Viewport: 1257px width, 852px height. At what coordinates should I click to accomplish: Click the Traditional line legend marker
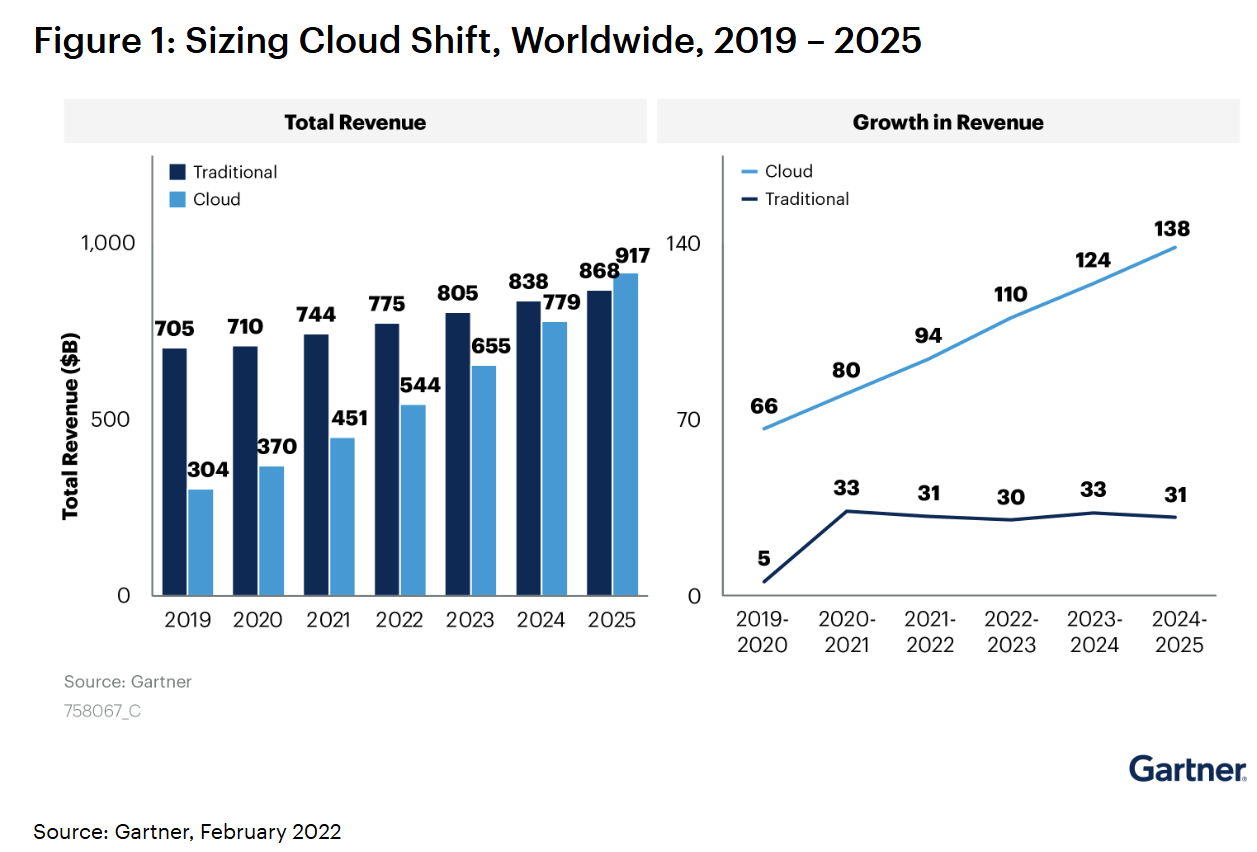pyautogui.click(x=748, y=199)
